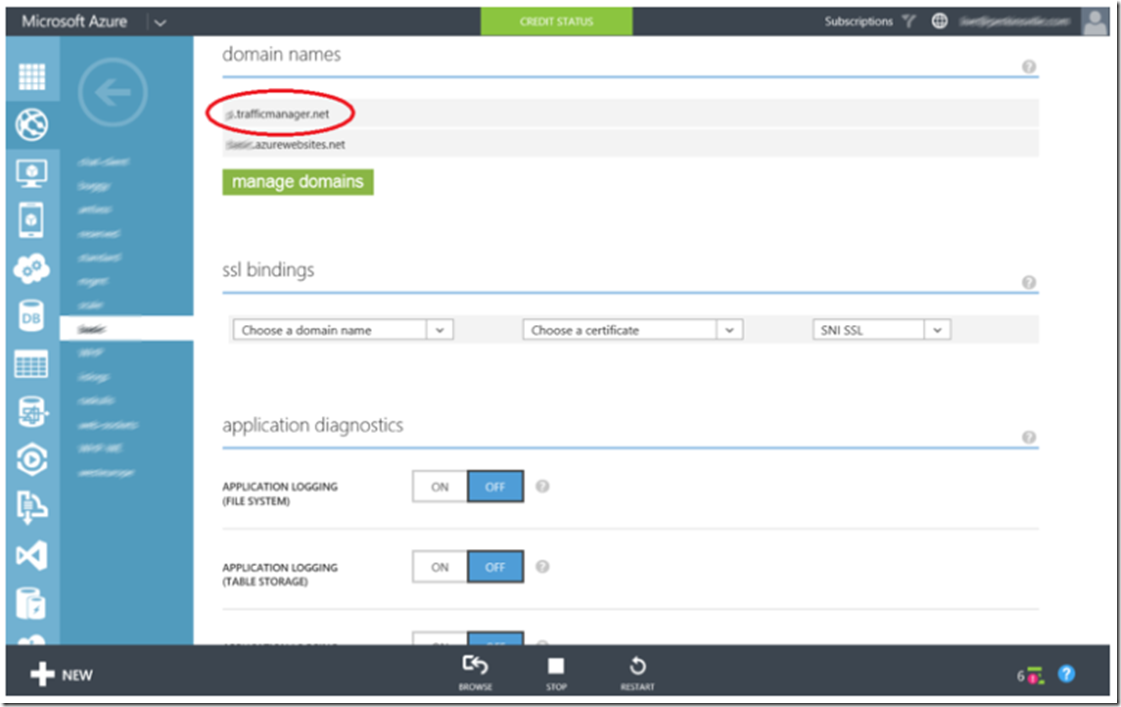Open the Subscriptions filter
Image resolution: width=1121 pixels, height=707 pixels.
[x=869, y=21]
